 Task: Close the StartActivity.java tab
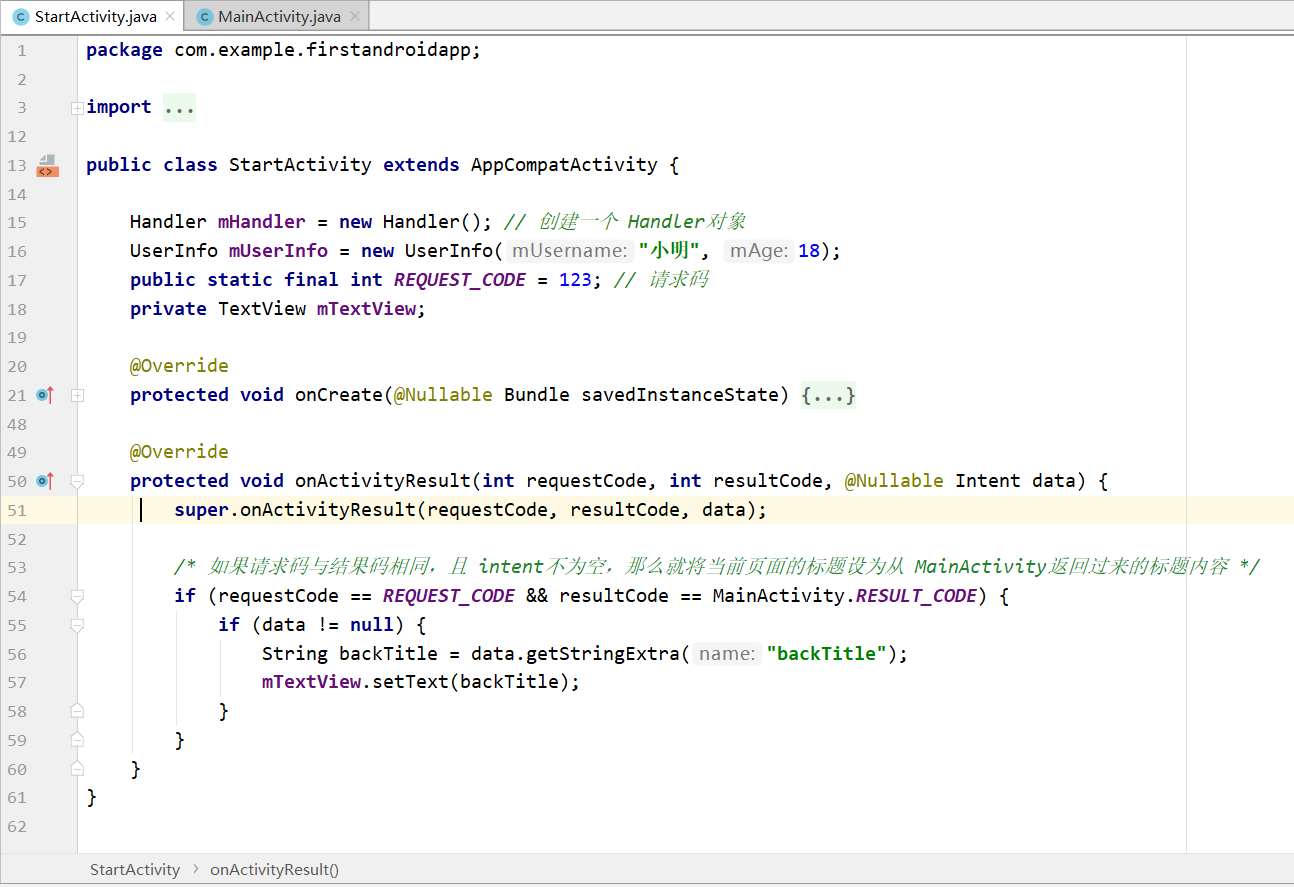169,16
